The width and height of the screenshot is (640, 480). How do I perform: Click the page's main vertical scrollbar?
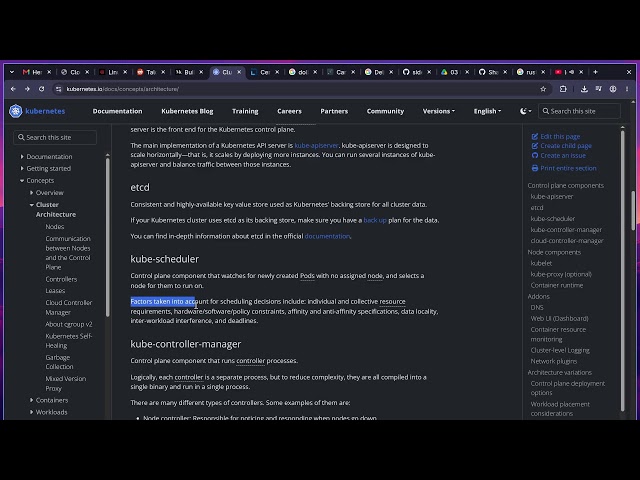point(633,210)
